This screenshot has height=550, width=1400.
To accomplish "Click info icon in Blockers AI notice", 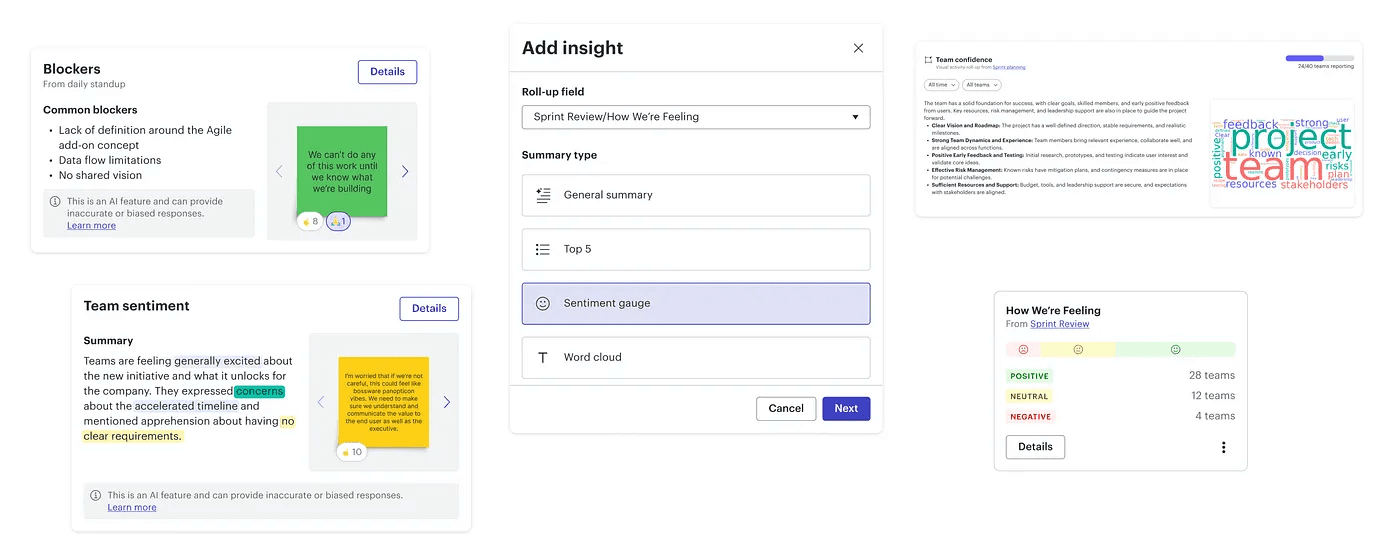I will tap(55, 201).
